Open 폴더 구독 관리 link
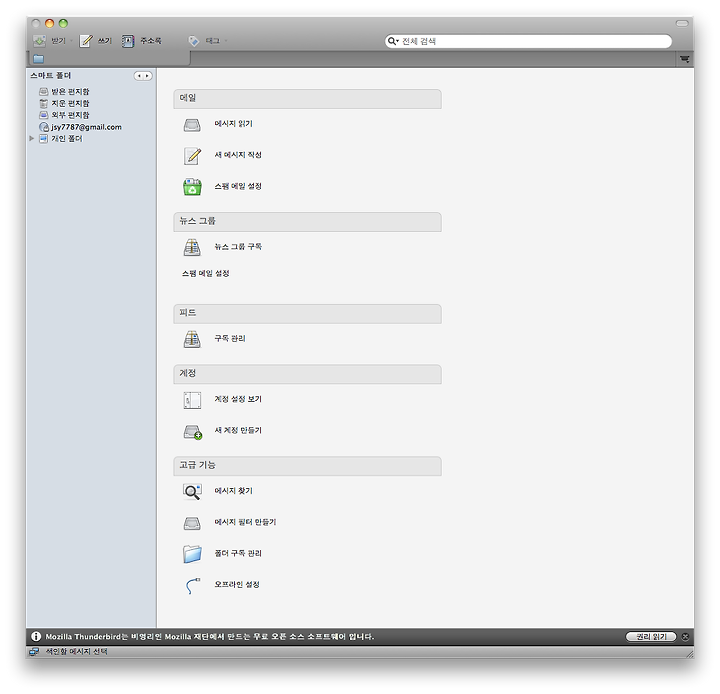Screen dimensions: 720x694 tap(238, 553)
